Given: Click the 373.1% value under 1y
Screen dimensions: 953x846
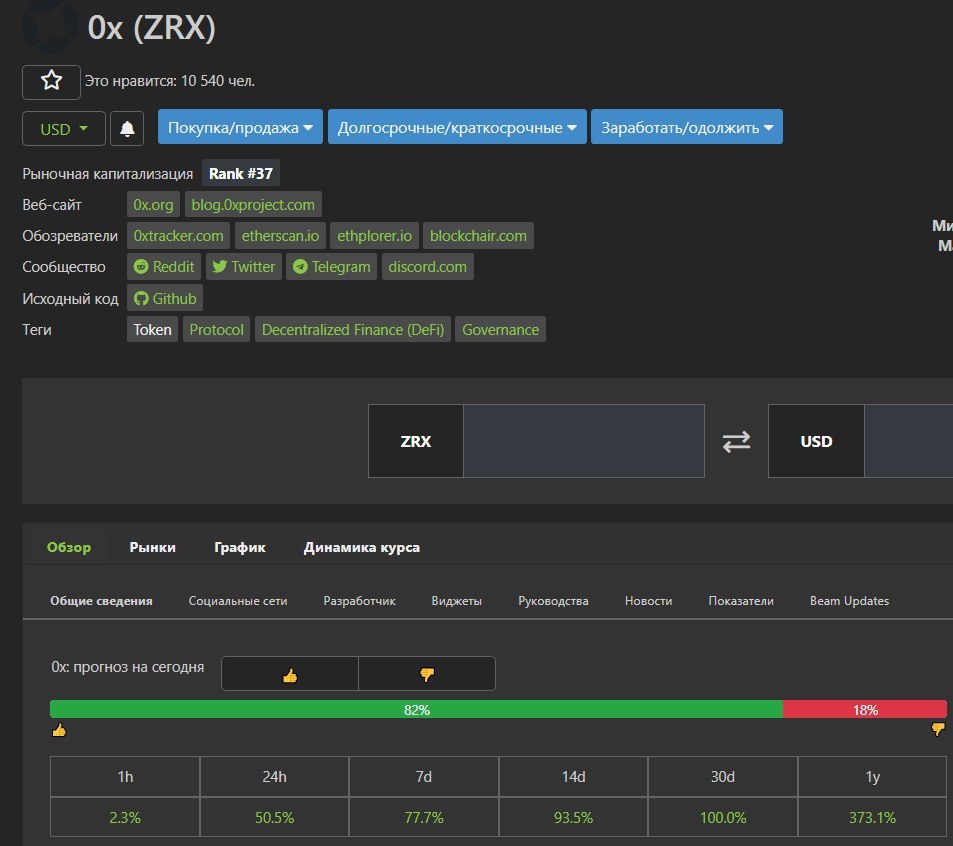Looking at the screenshot, I should point(872,817).
